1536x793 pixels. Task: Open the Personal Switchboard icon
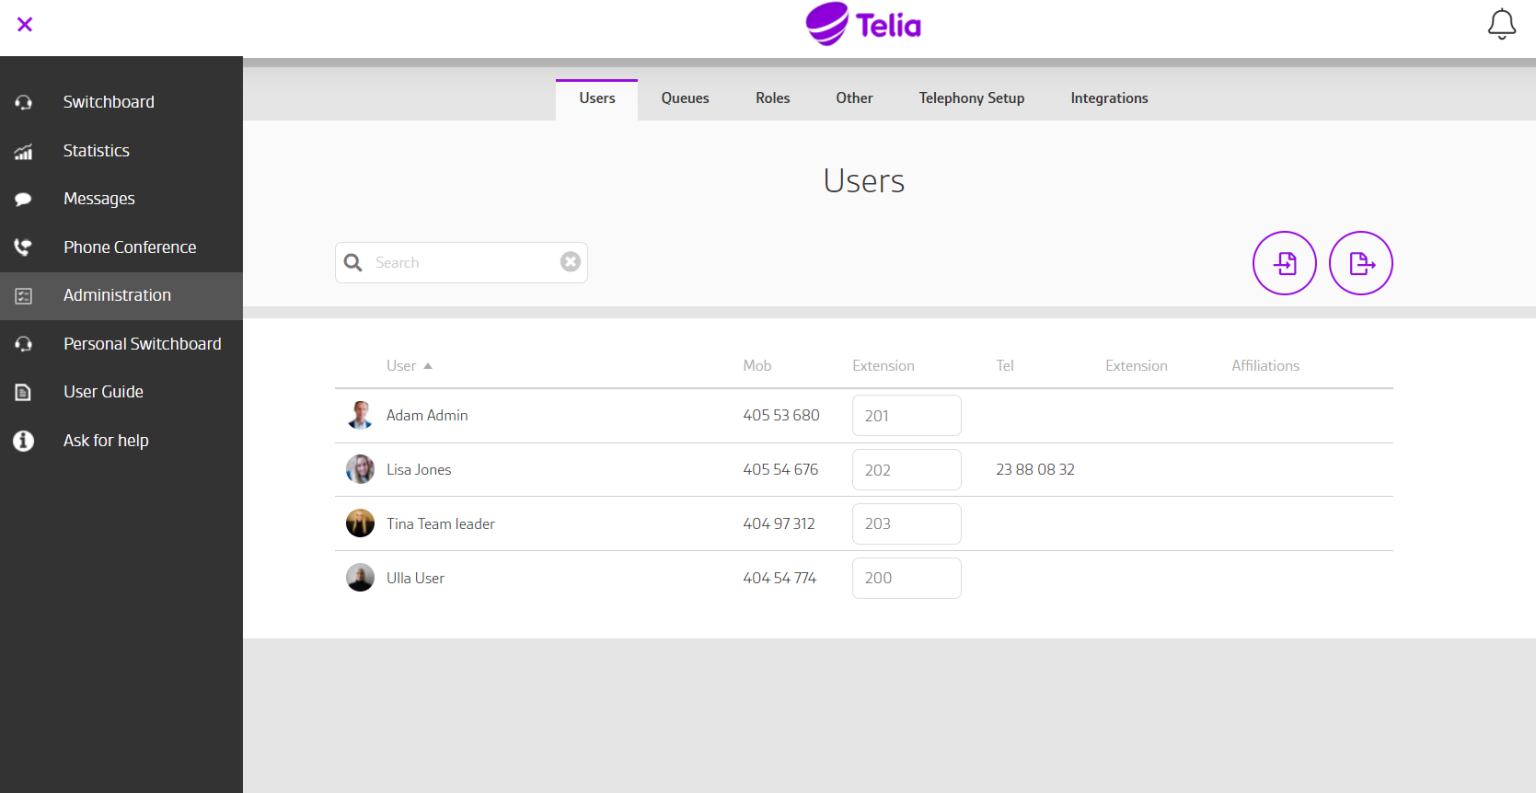point(22,343)
